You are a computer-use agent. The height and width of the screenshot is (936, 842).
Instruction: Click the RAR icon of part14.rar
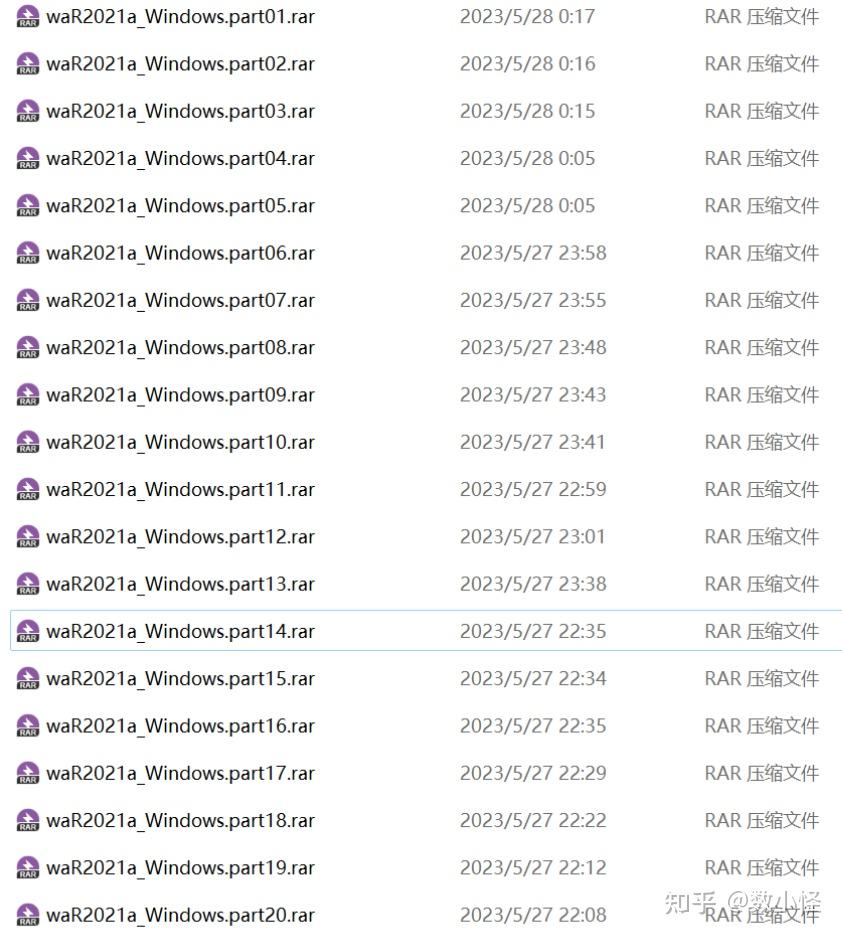[x=27, y=631]
